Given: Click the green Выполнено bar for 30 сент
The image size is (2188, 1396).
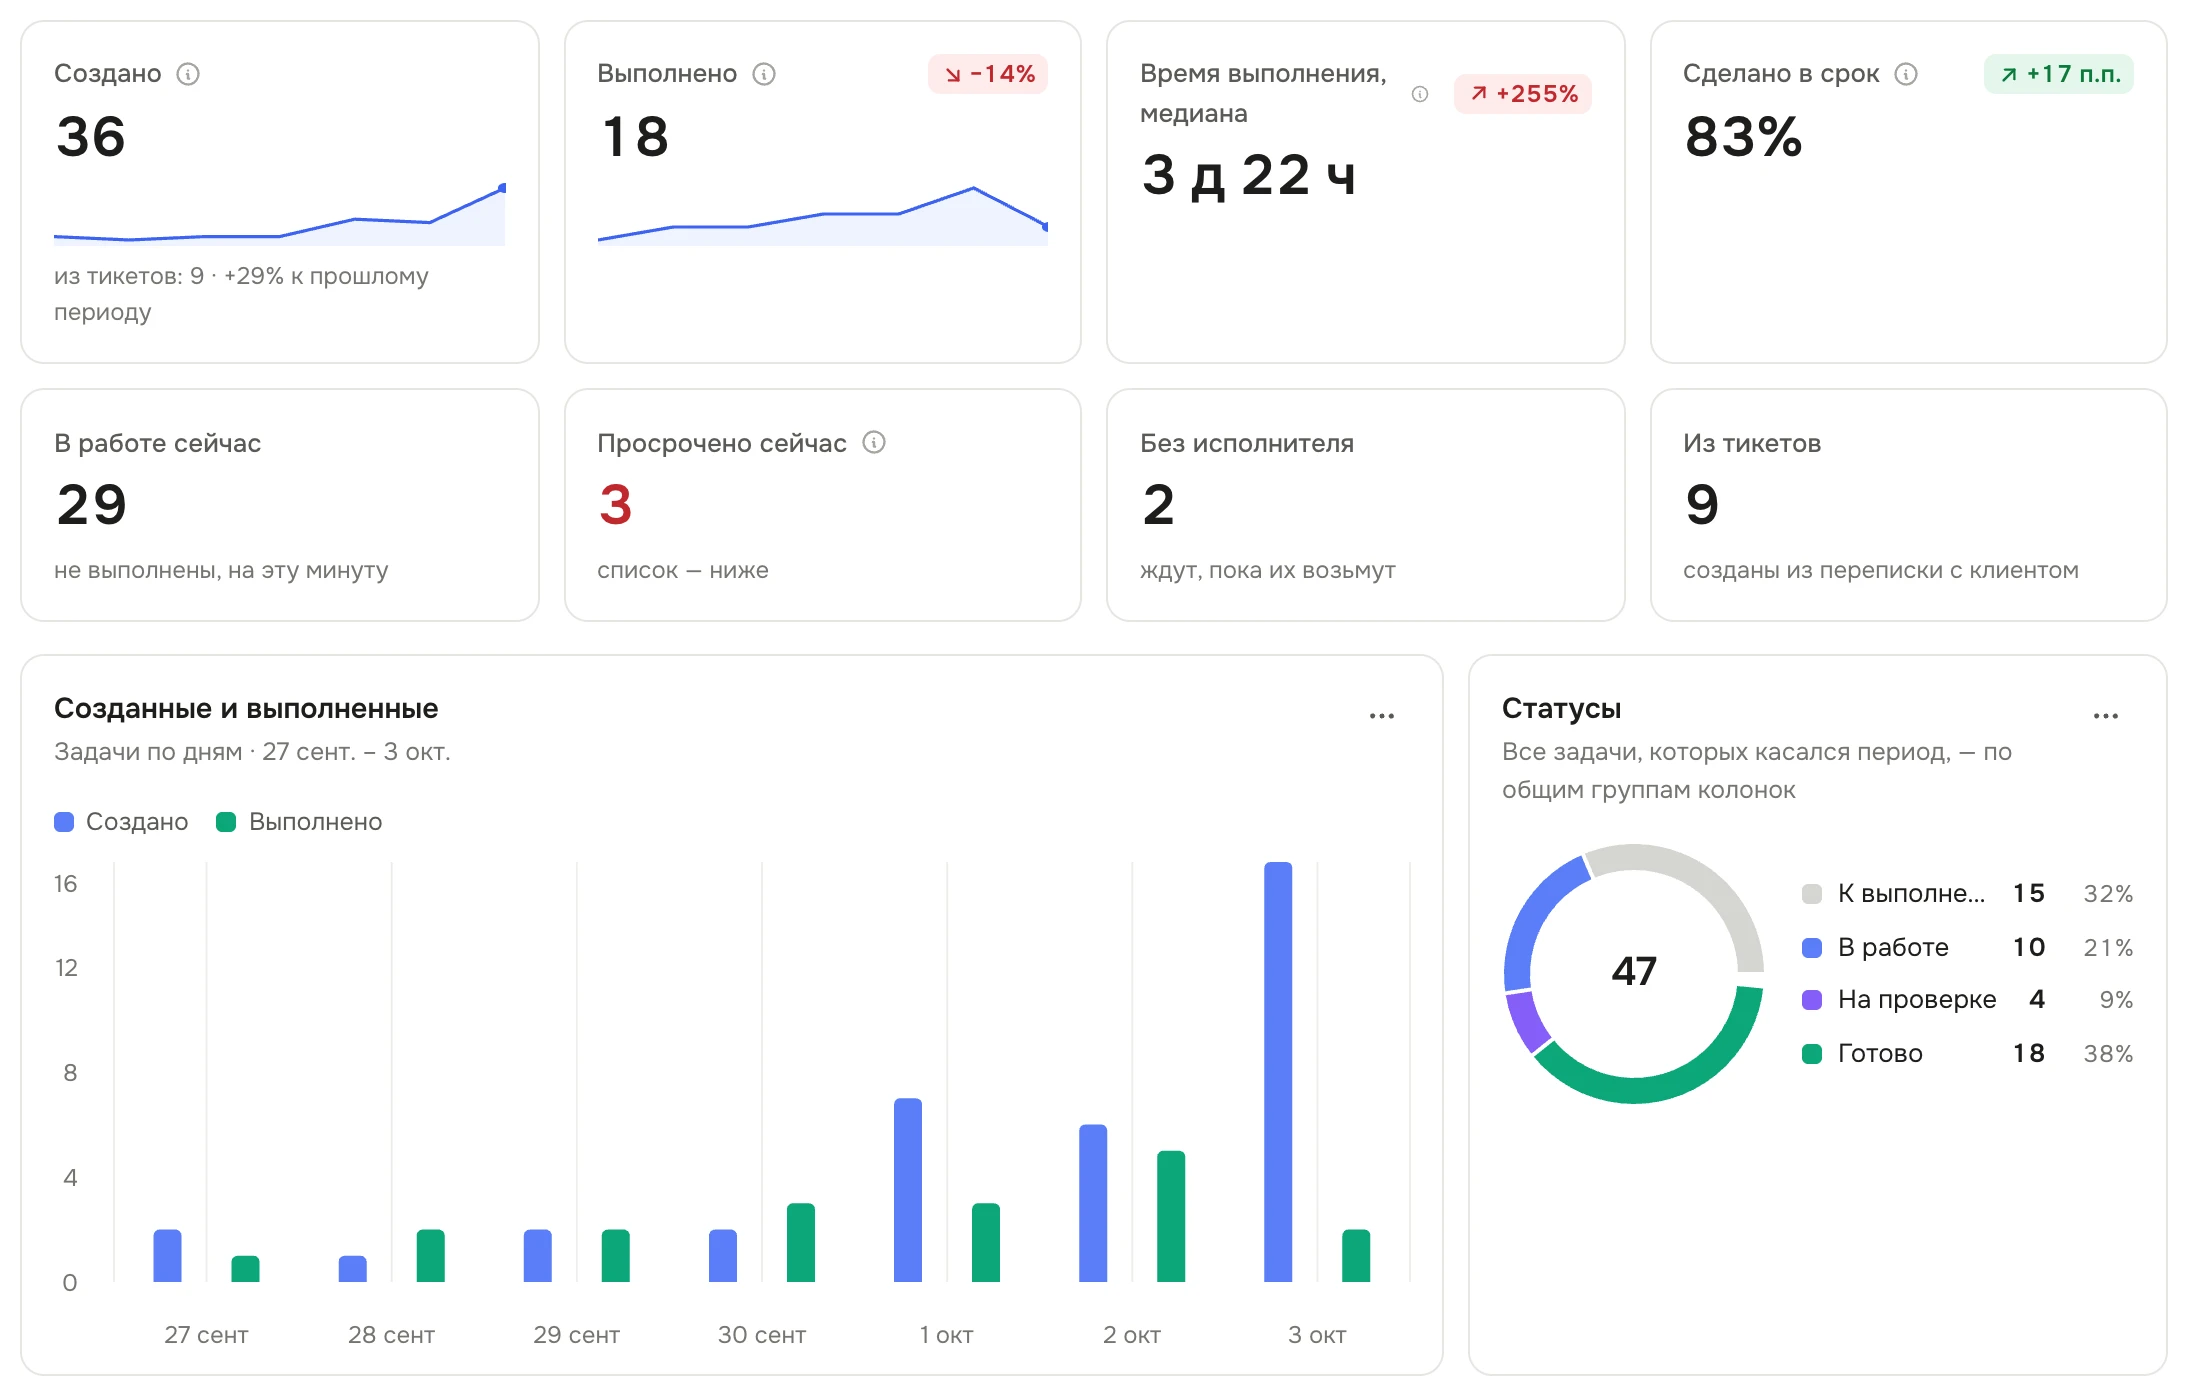Looking at the screenshot, I should pos(801,1242).
